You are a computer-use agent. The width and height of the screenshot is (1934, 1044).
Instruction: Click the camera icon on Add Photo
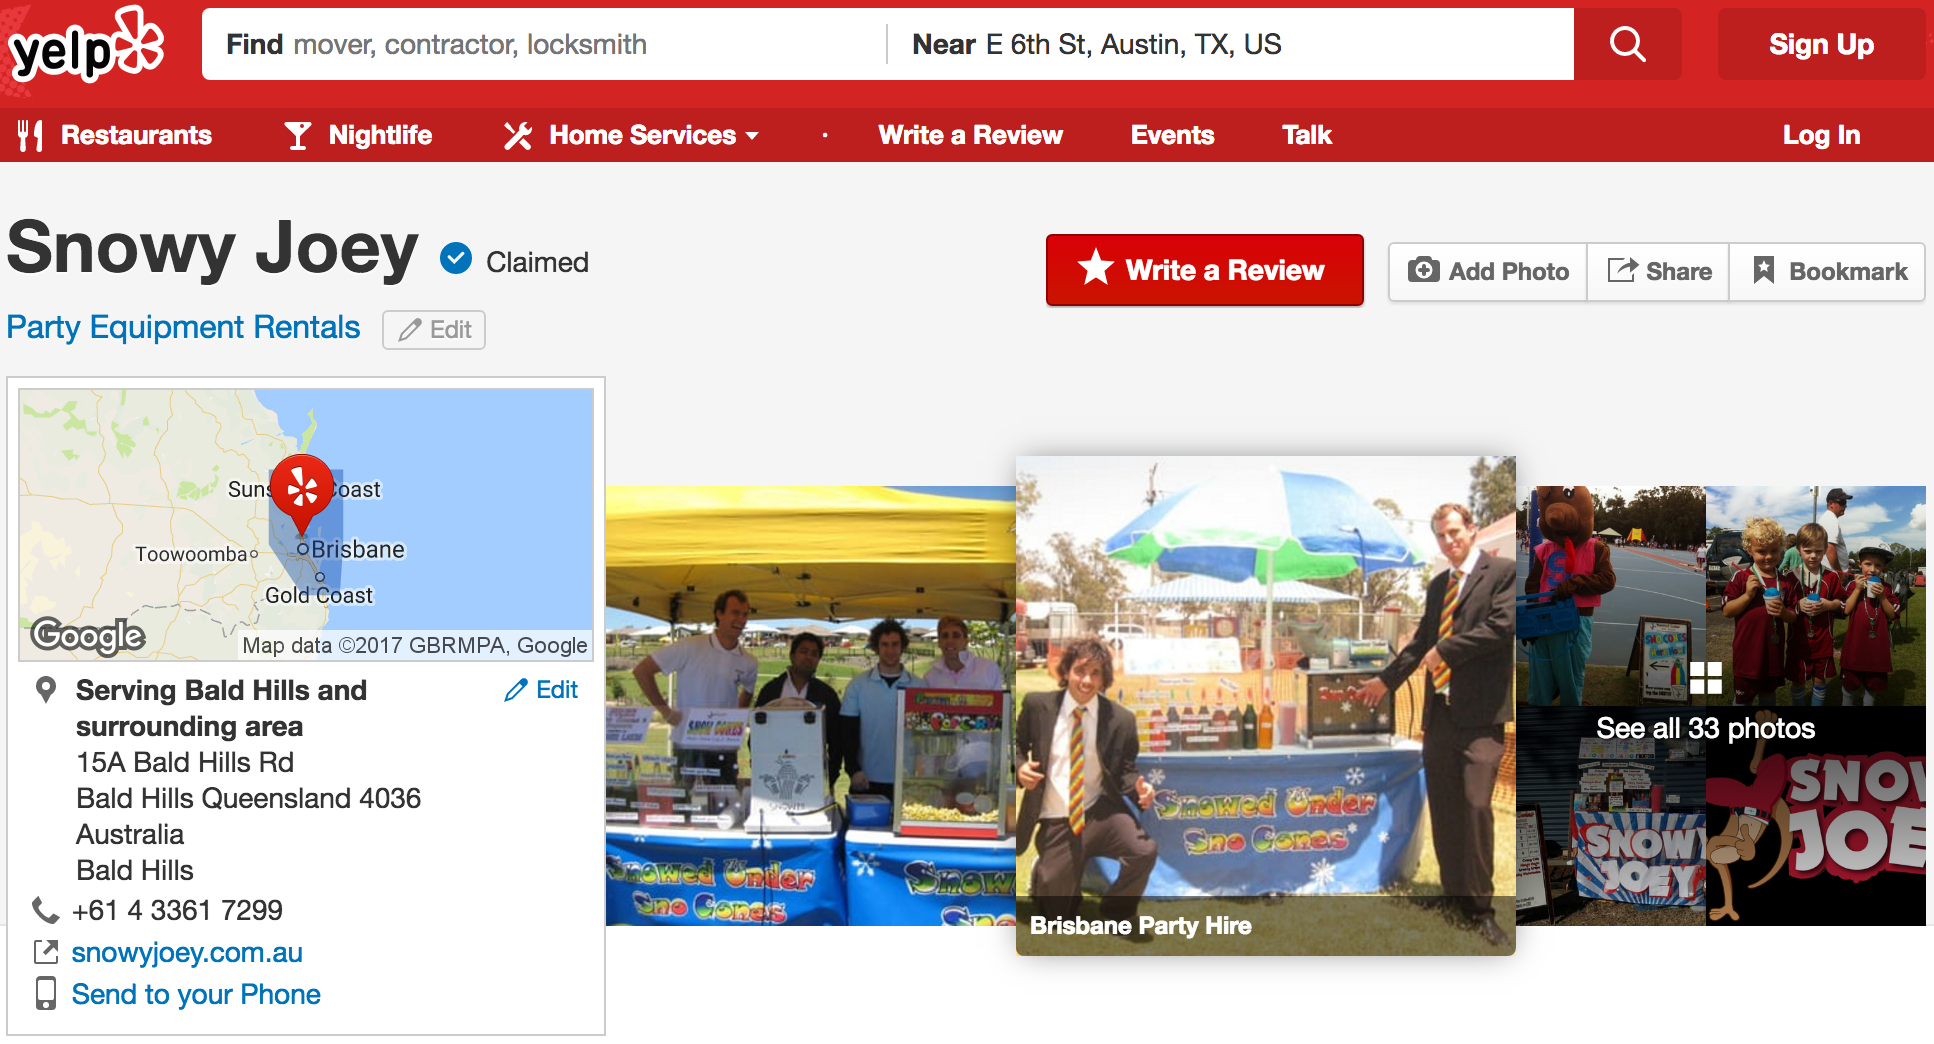[1423, 270]
